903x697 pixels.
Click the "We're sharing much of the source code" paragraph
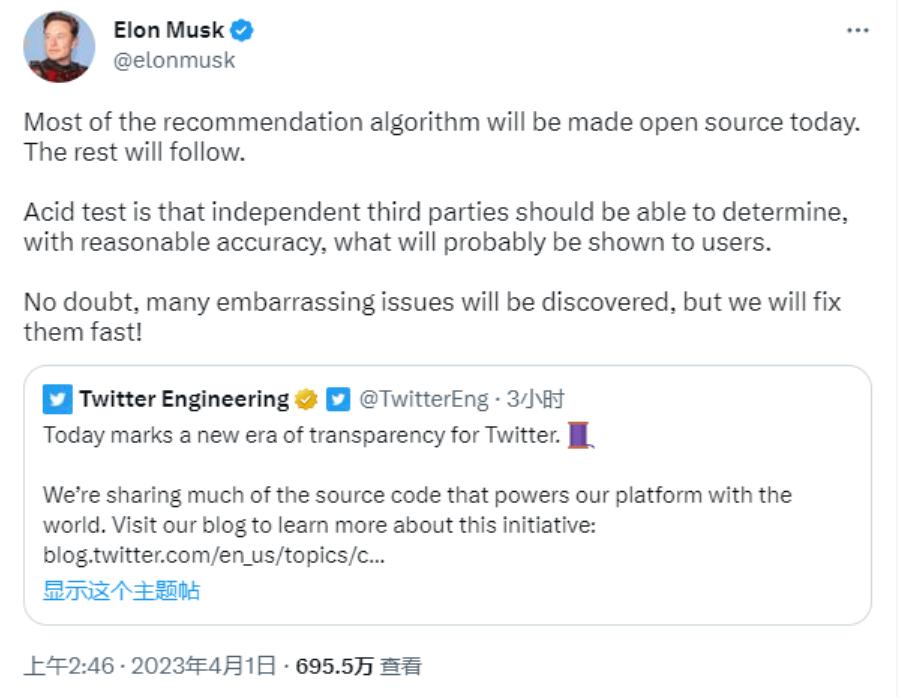tap(417, 509)
